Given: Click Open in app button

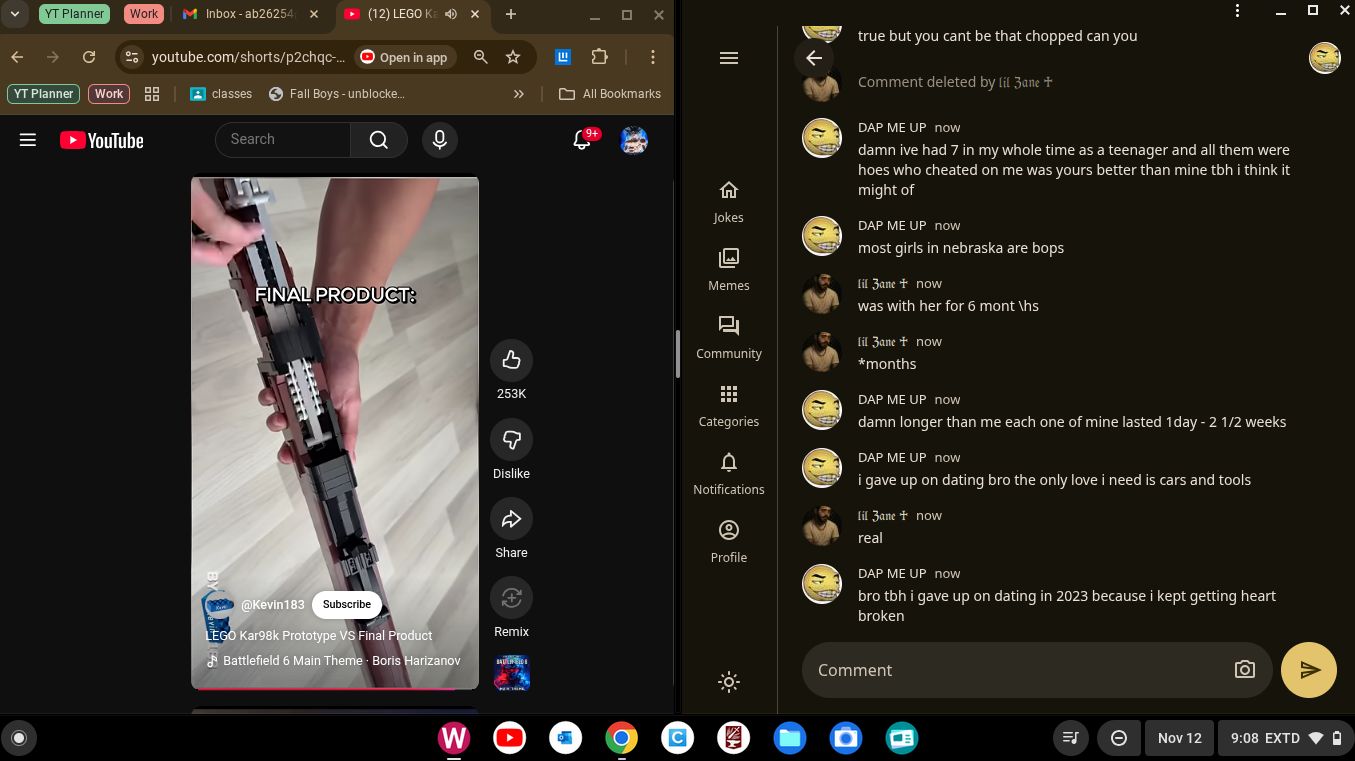Looking at the screenshot, I should click(404, 57).
